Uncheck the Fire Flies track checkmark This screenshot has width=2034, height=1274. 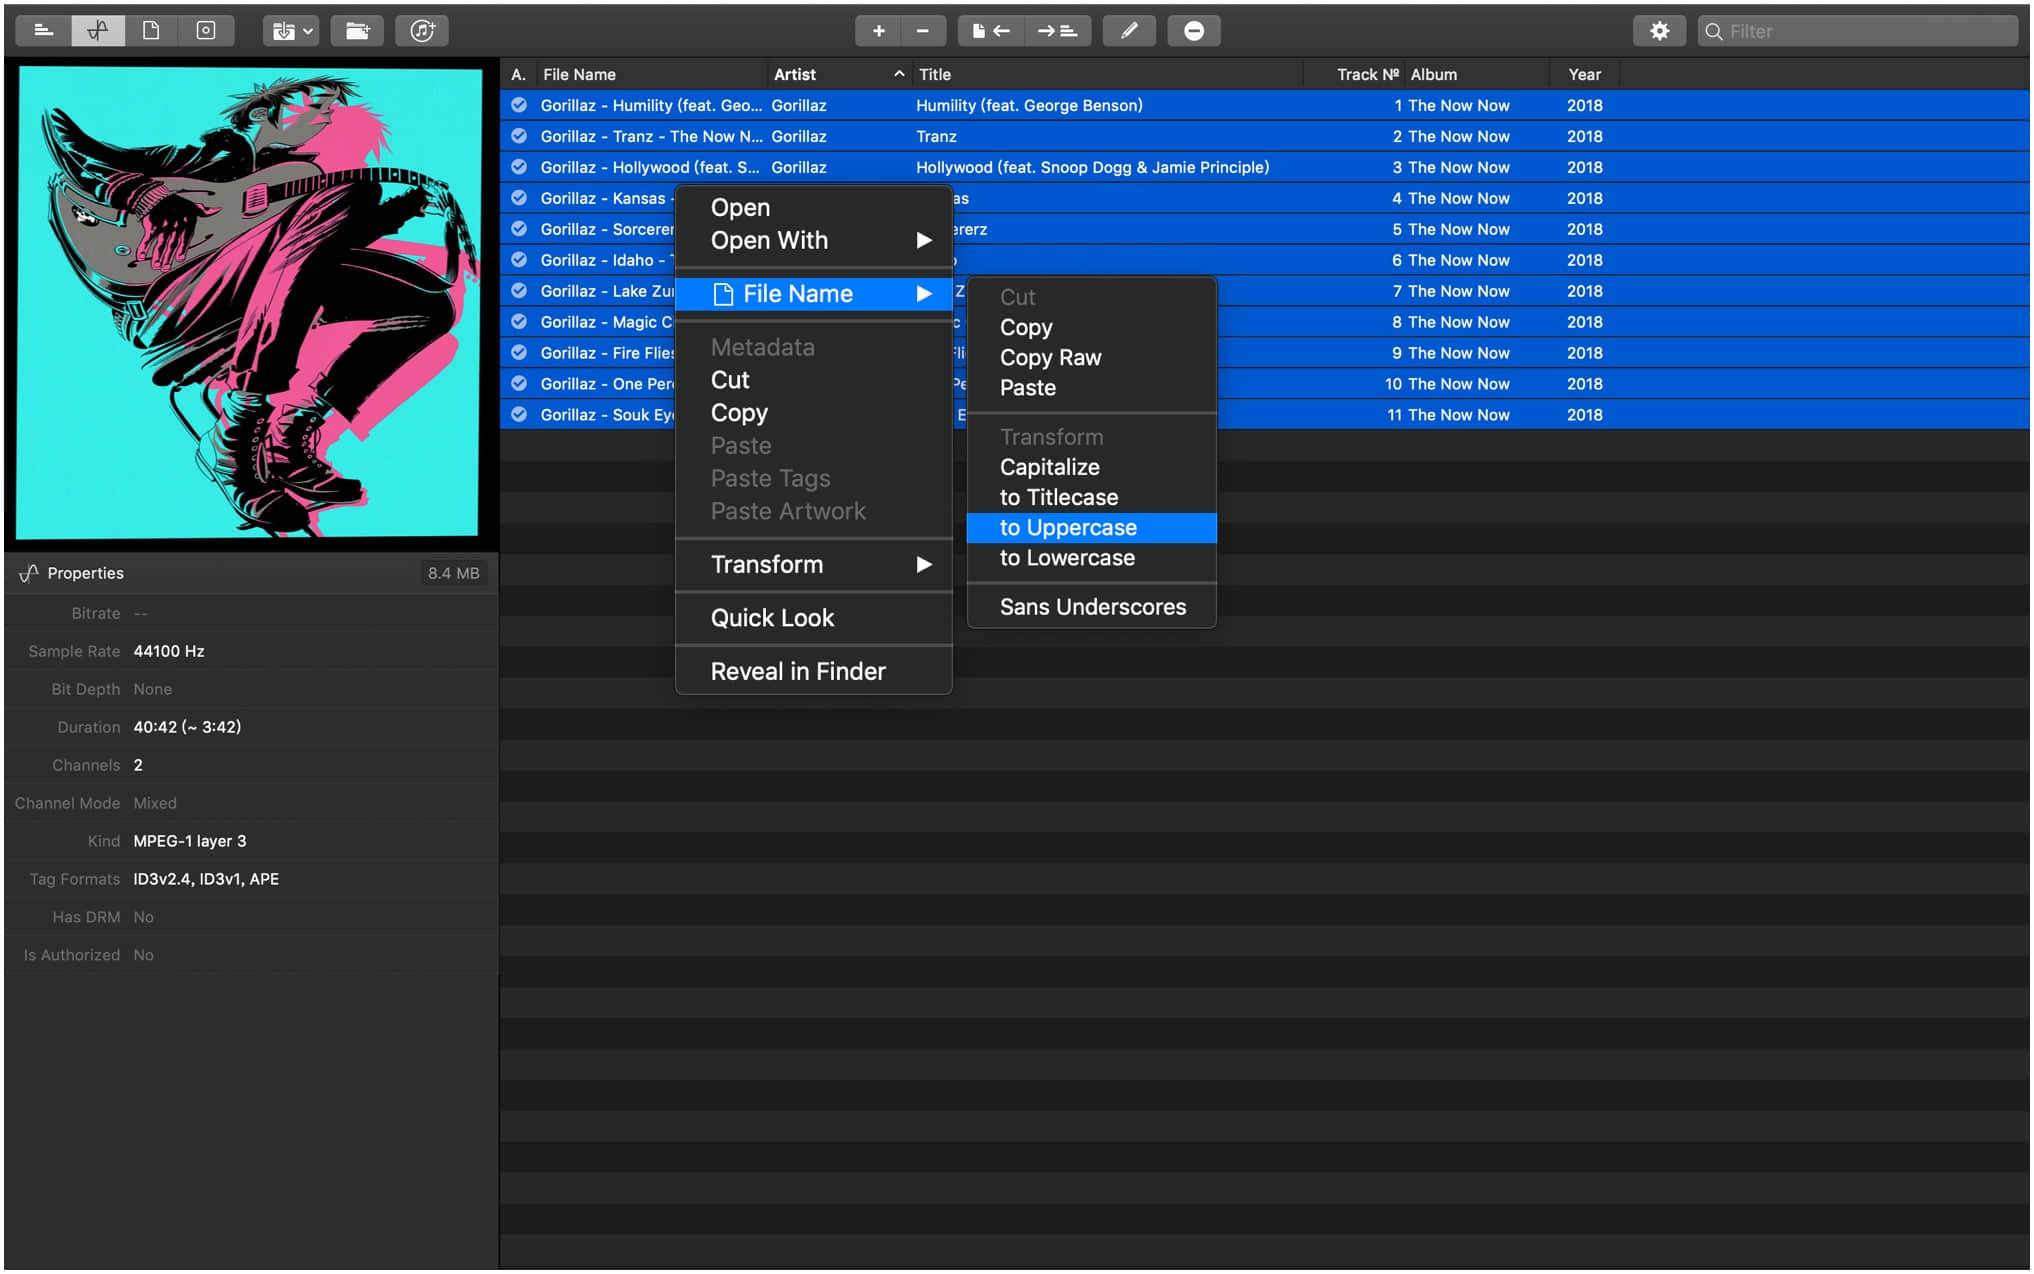(519, 353)
